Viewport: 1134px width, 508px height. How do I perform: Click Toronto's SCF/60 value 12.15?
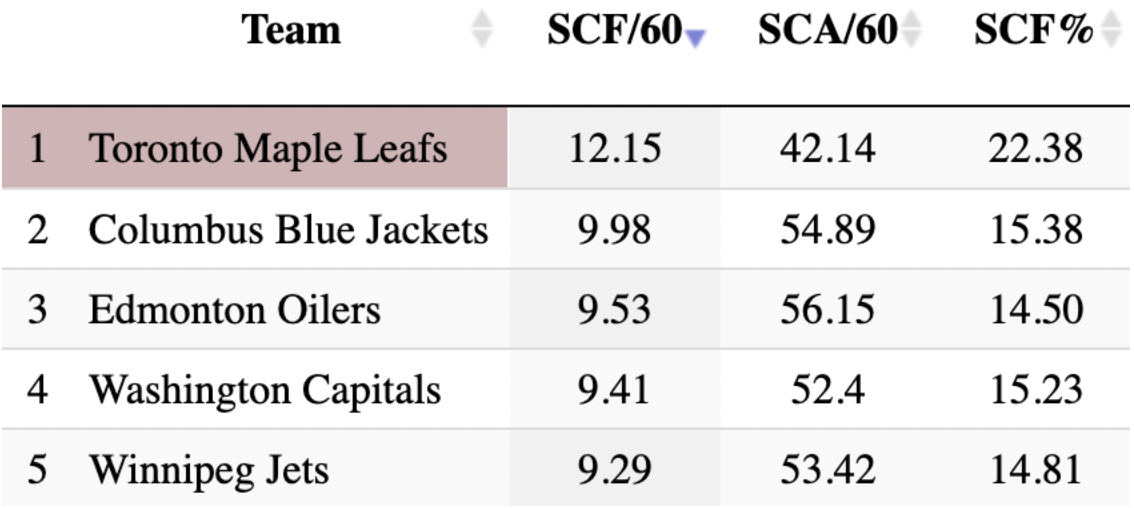613,149
